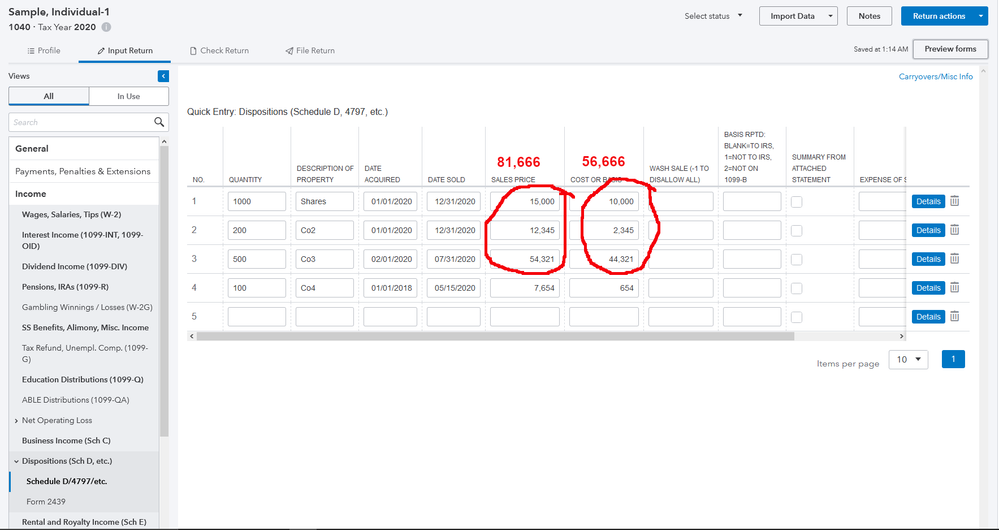The height and width of the screenshot is (530, 999).
Task: Collapse the Views sidebar panel arrow
Action: (x=163, y=76)
